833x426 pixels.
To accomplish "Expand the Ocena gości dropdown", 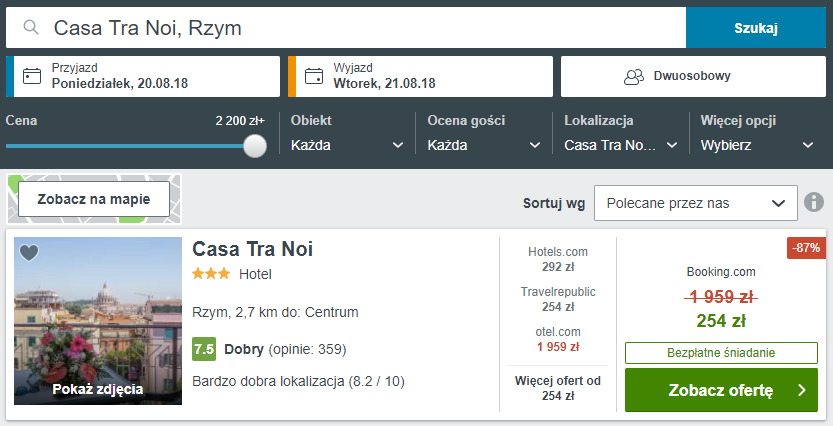I will [x=483, y=145].
